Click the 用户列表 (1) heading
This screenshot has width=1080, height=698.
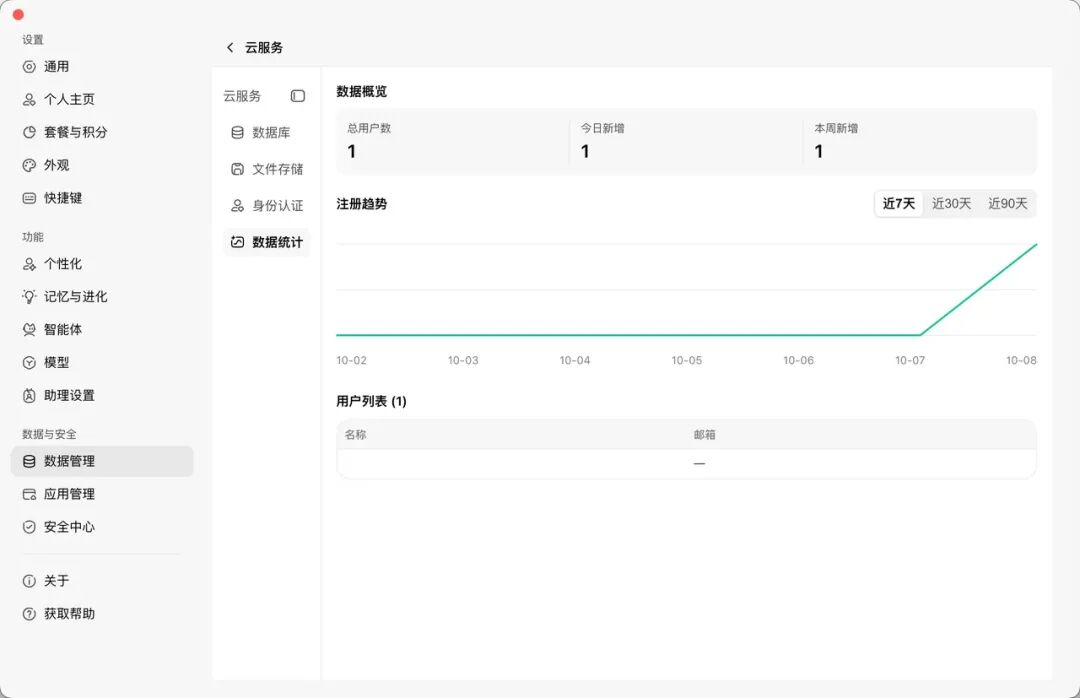(x=371, y=401)
